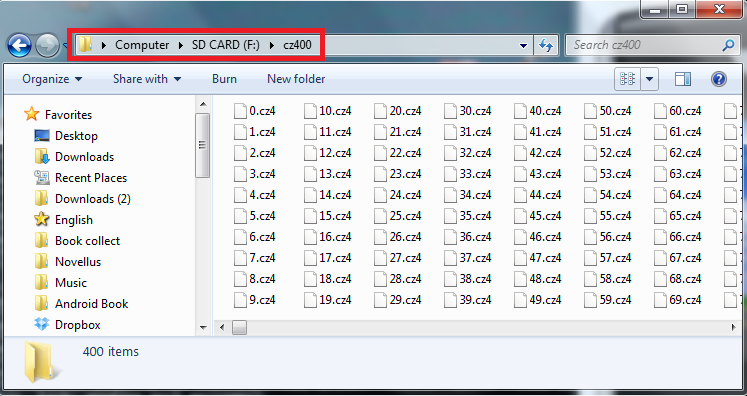Screen dimensions: 747x396
Task: Click the horizontal scrollbar right arrow
Action: click(x=733, y=327)
